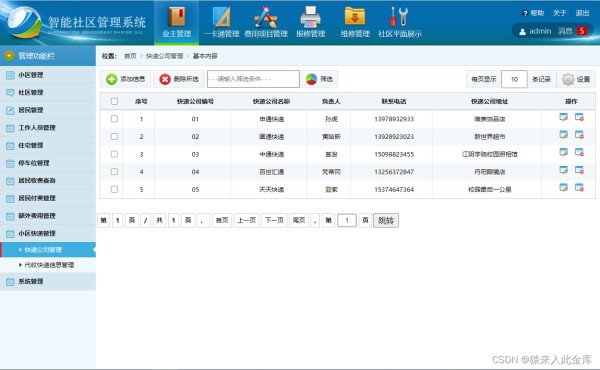The width and height of the screenshot is (600, 370).
Task: Open the 一卡通管理 top navigation tab
Action: tap(221, 23)
